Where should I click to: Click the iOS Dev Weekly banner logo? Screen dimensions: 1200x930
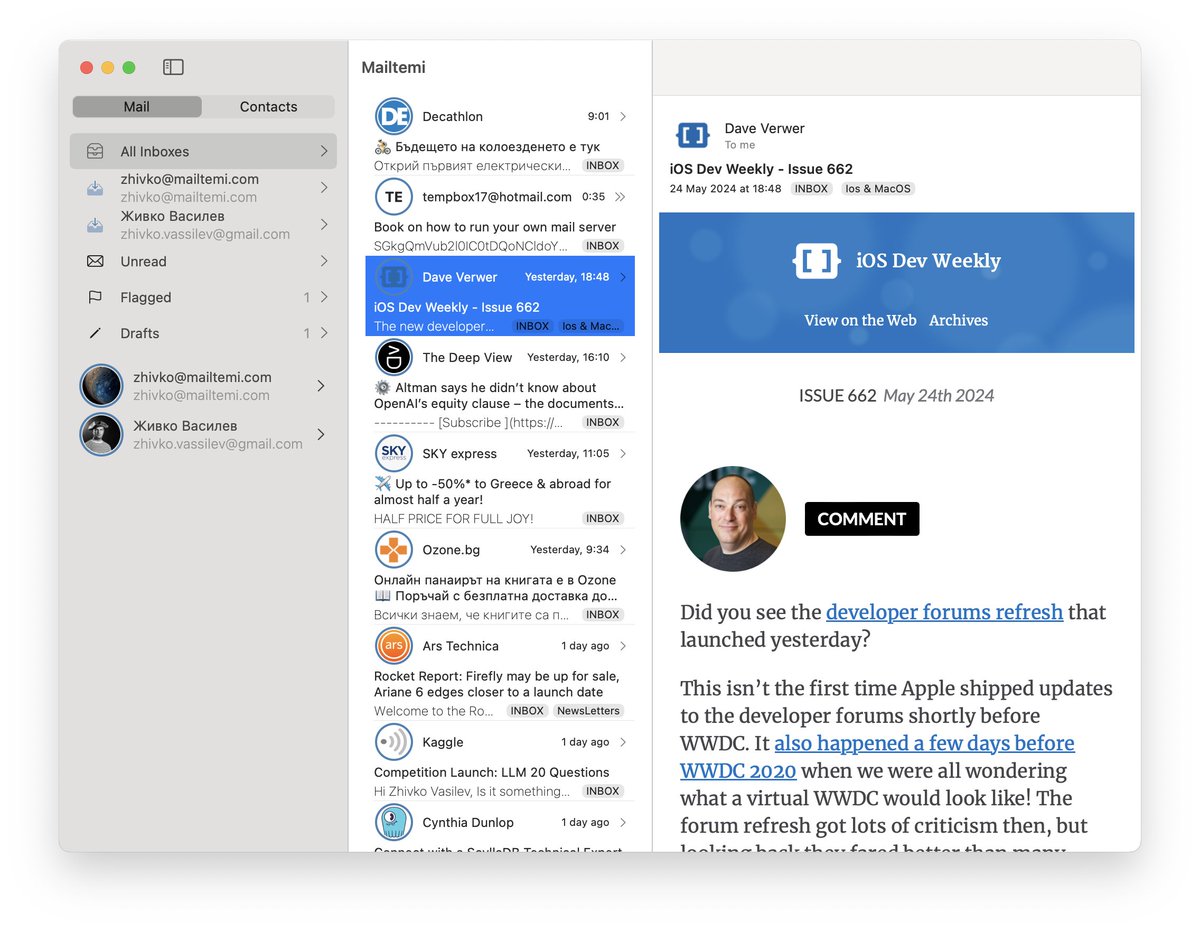tap(819, 261)
